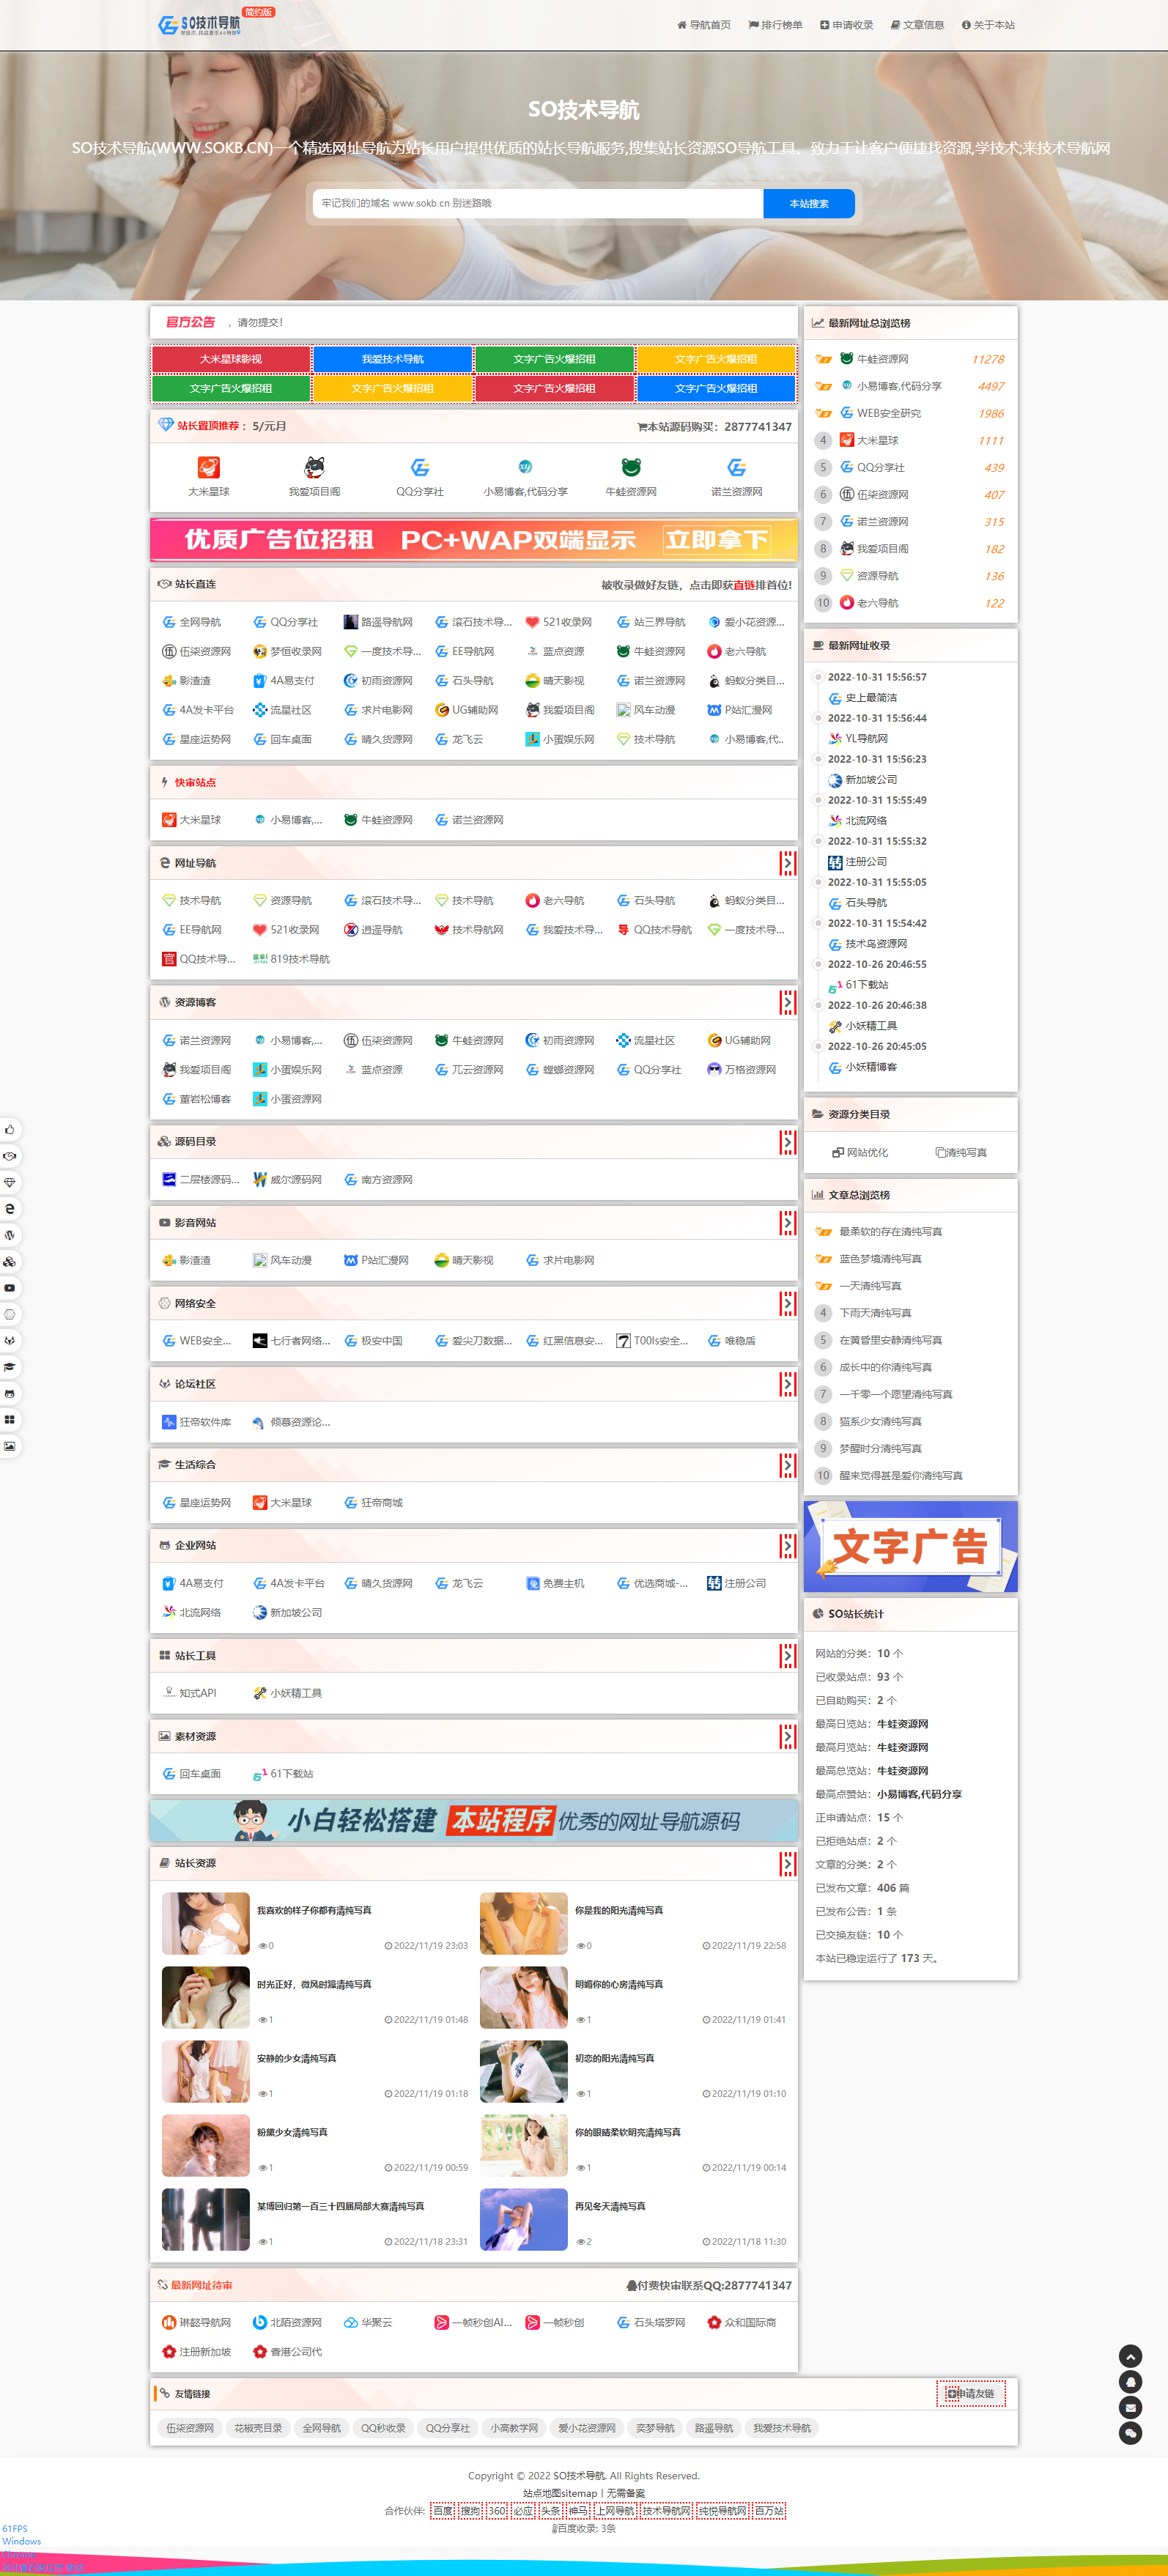The height and width of the screenshot is (2576, 1168).
Task: Open the email envelope floating icon
Action: point(1130,2407)
